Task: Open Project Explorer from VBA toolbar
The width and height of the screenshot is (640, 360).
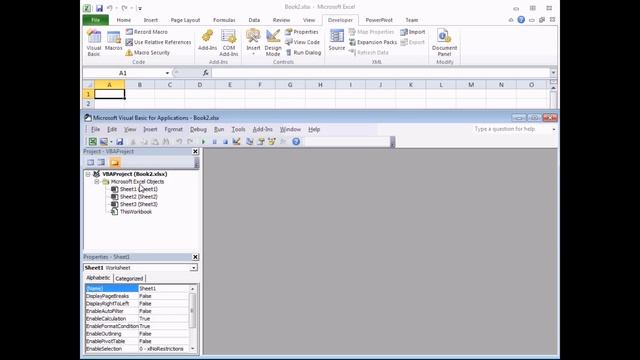Action: point(250,142)
